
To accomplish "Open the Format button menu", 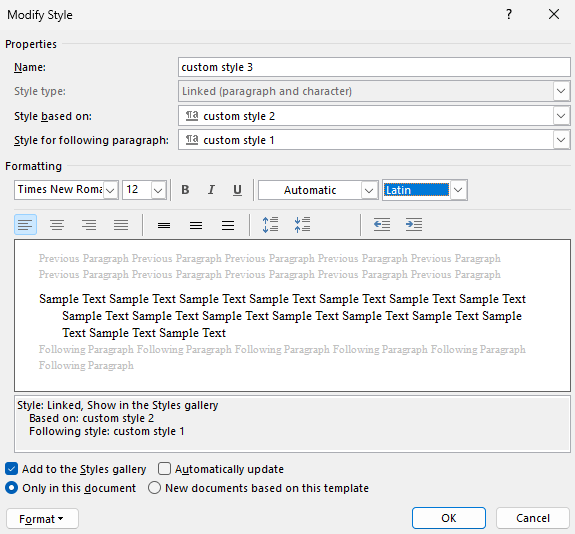I will (42, 518).
